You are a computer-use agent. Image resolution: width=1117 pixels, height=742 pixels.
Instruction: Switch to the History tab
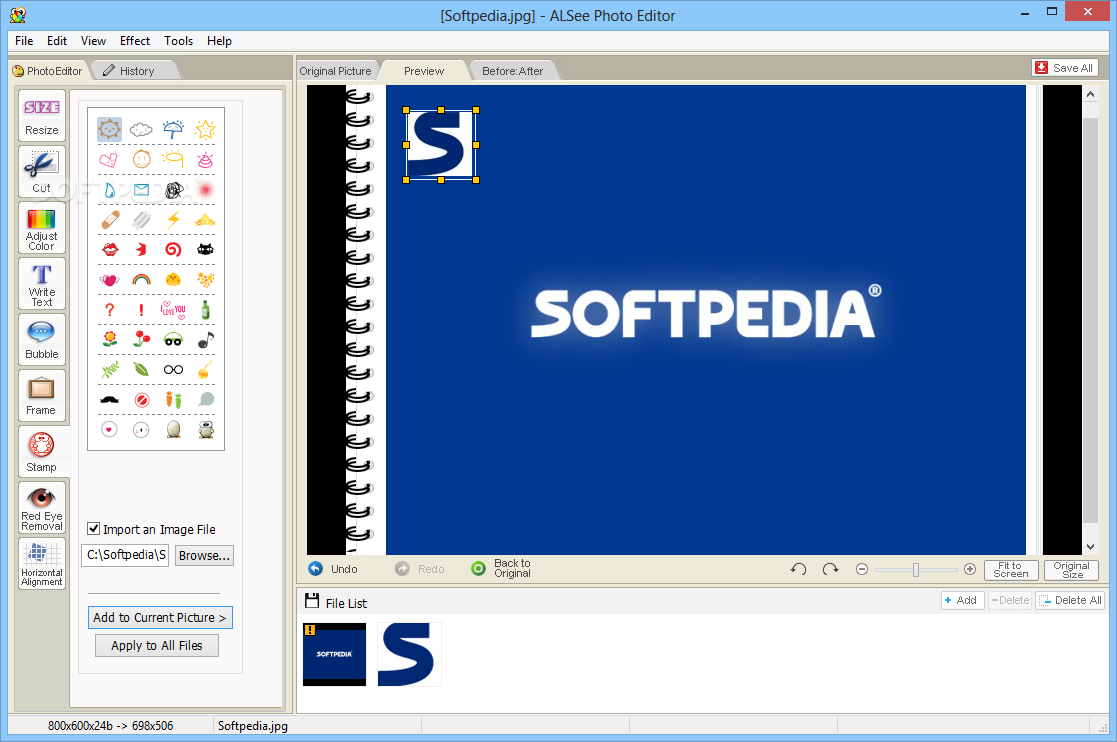pyautogui.click(x=133, y=70)
